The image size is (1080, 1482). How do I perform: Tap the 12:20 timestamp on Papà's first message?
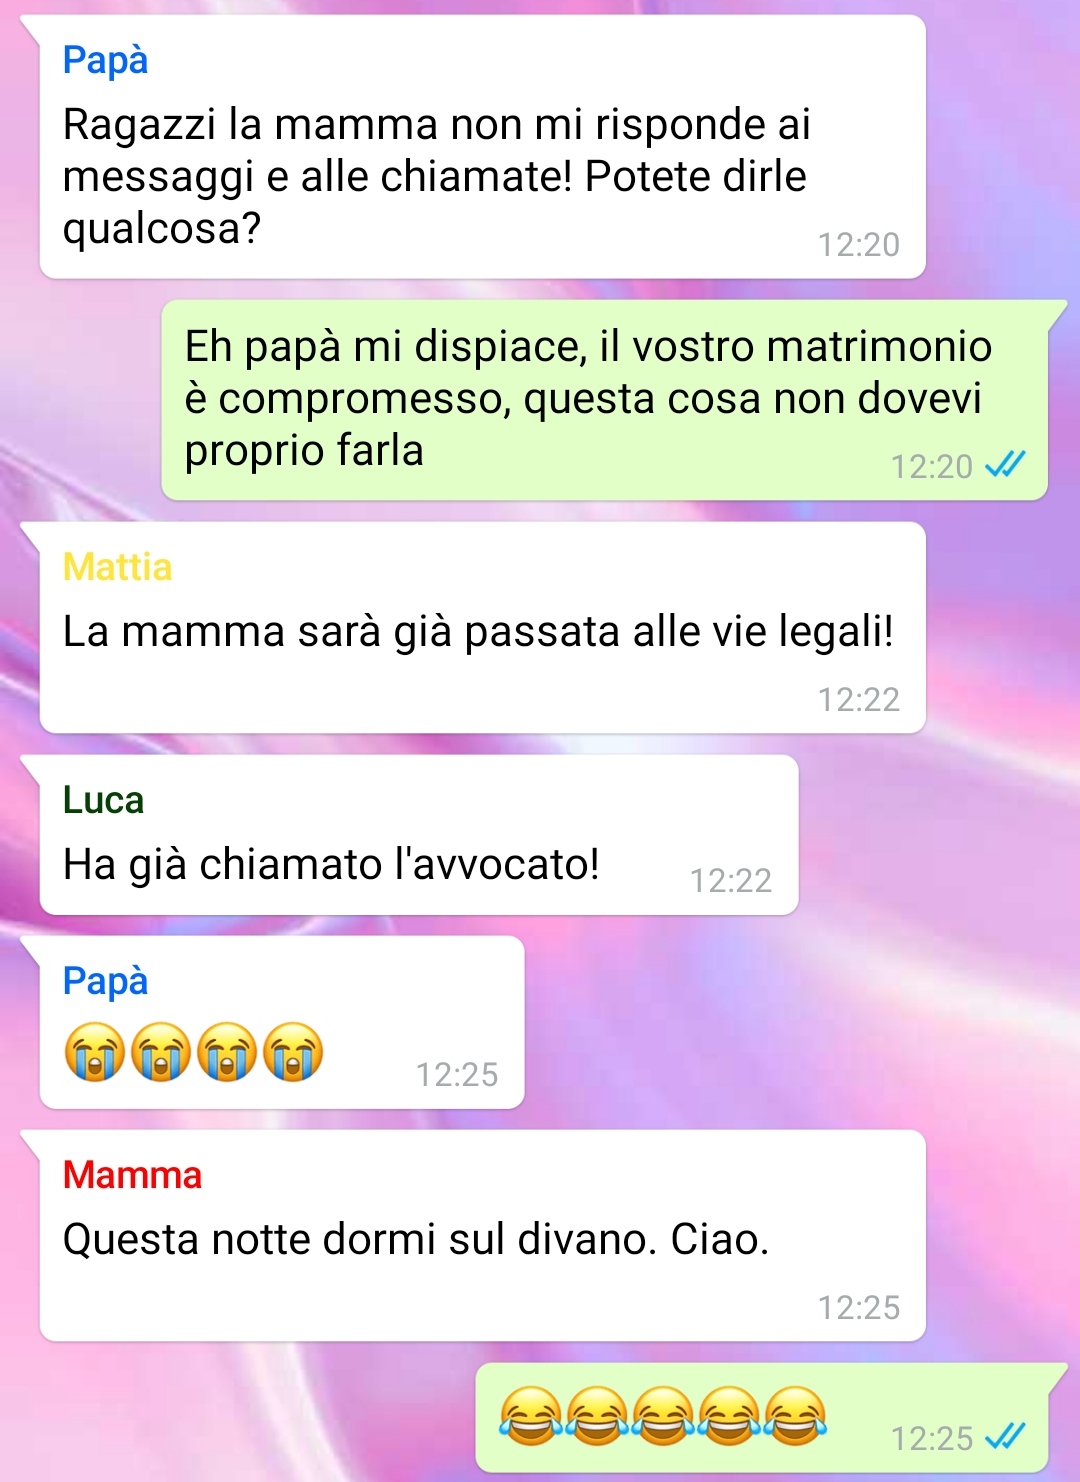858,244
